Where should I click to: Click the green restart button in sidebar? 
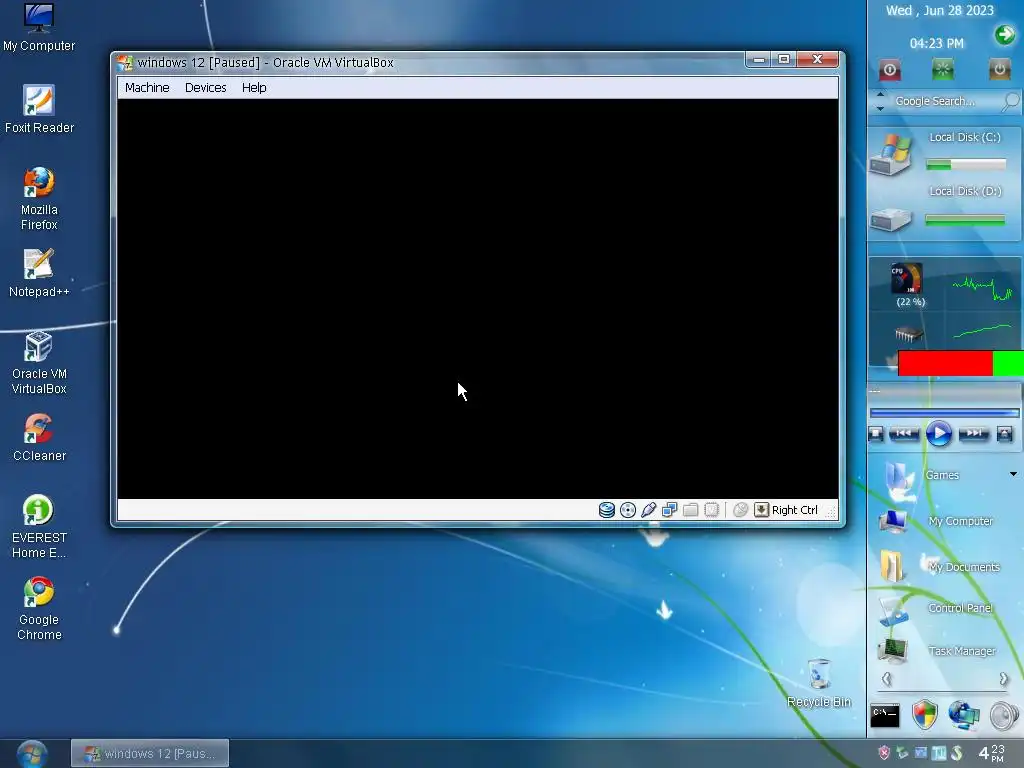(x=942, y=69)
